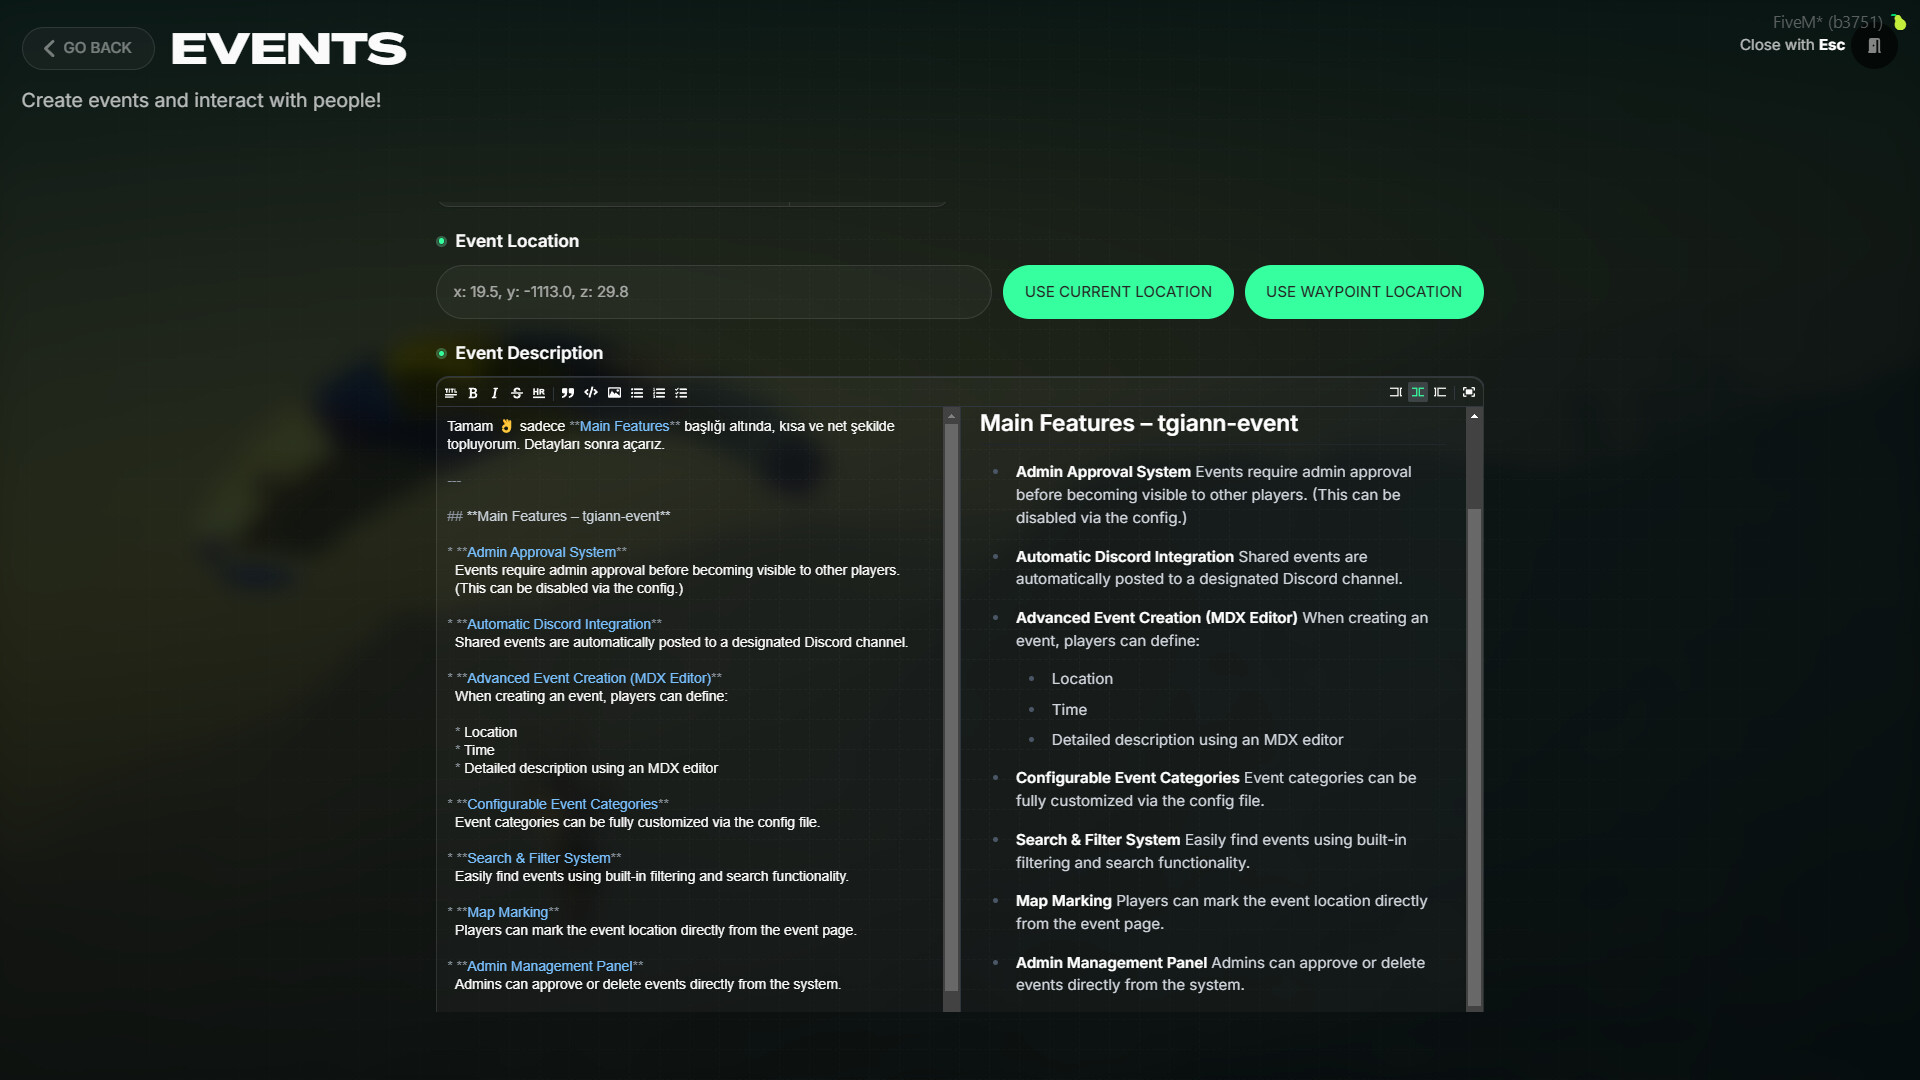The image size is (1920, 1080).
Task: Apply strikethrough formatting in the editor
Action: click(516, 393)
